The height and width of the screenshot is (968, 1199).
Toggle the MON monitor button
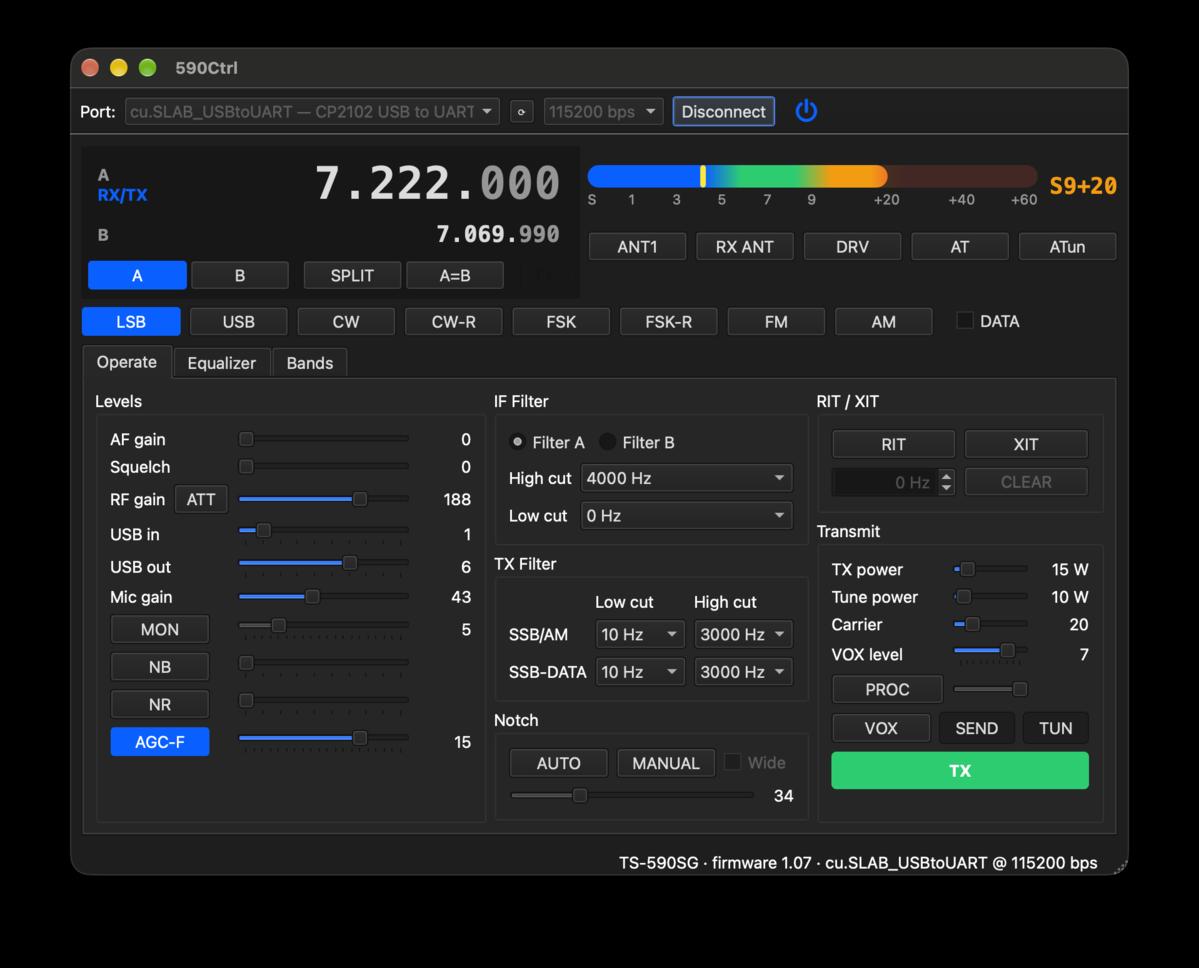point(160,629)
